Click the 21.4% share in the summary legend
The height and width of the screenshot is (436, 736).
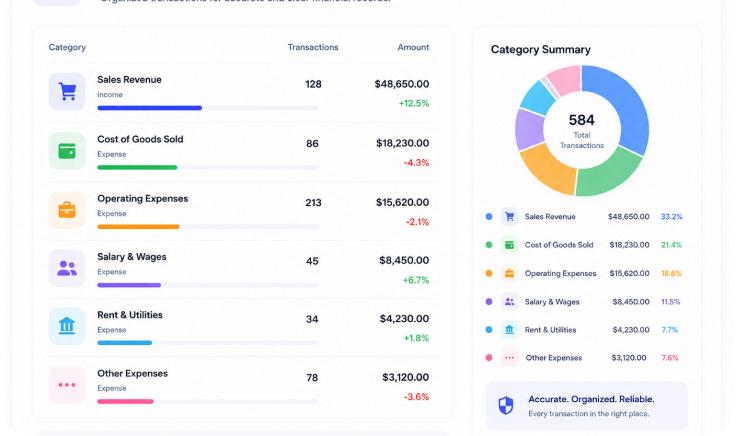click(x=671, y=245)
